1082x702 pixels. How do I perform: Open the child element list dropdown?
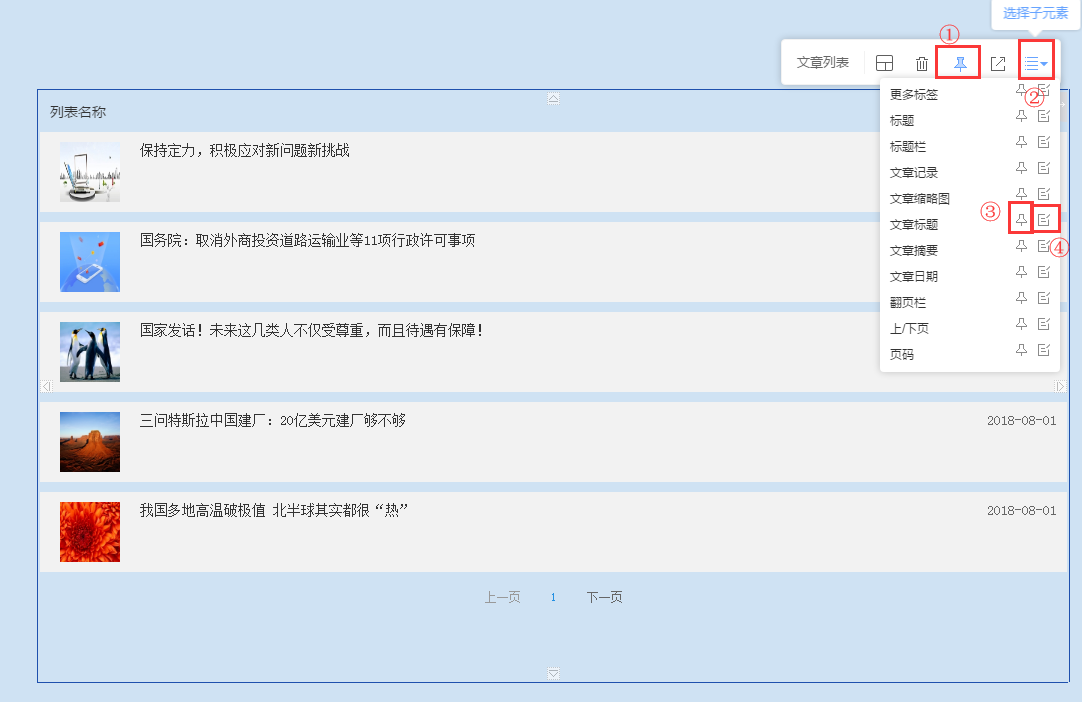[1036, 63]
